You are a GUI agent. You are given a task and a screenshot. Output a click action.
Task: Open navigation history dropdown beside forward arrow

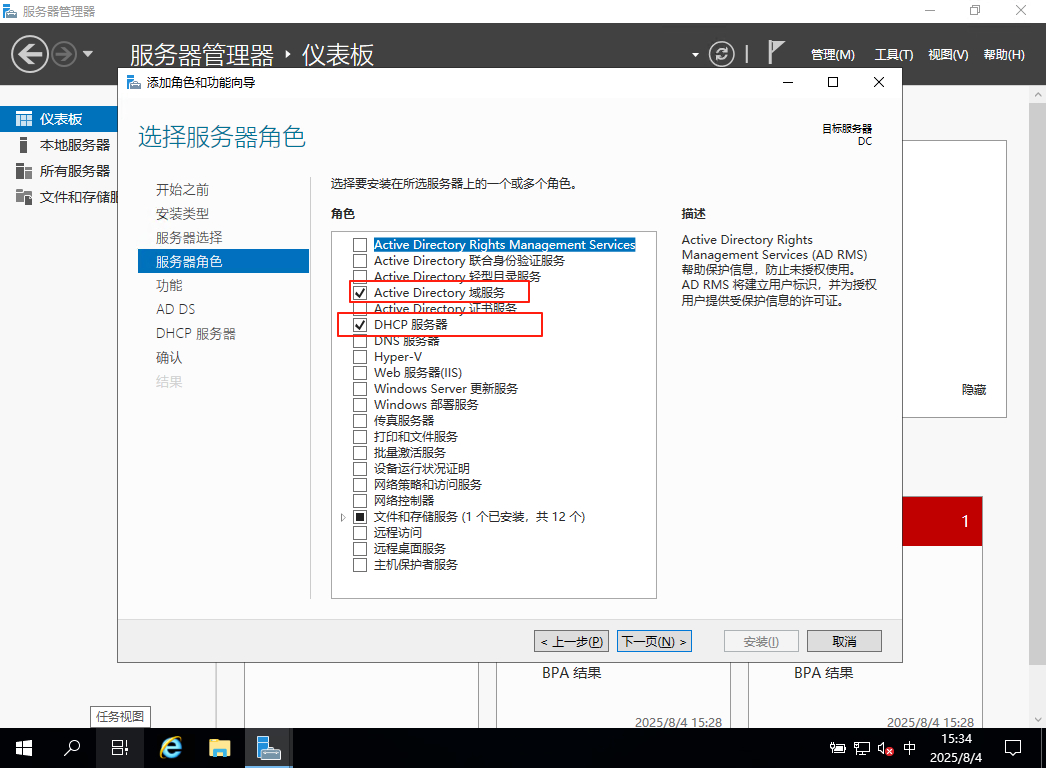pyautogui.click(x=88, y=54)
